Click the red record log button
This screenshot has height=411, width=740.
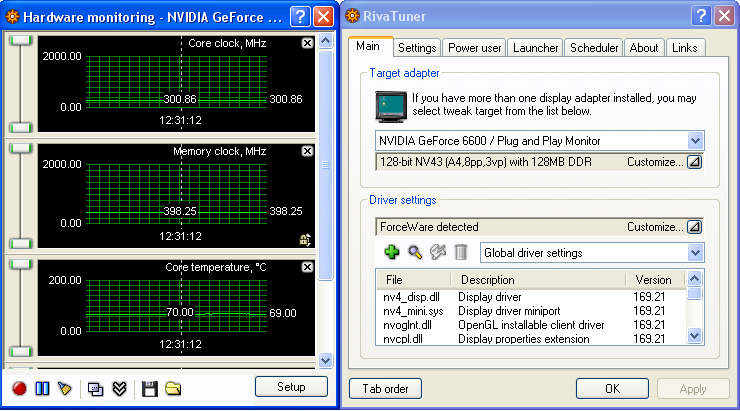pos(19,389)
